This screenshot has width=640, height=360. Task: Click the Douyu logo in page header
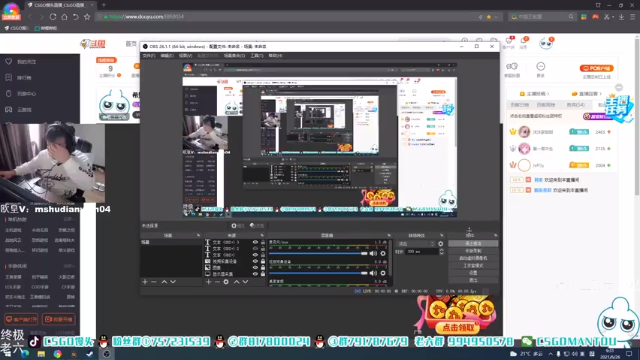coord(93,44)
